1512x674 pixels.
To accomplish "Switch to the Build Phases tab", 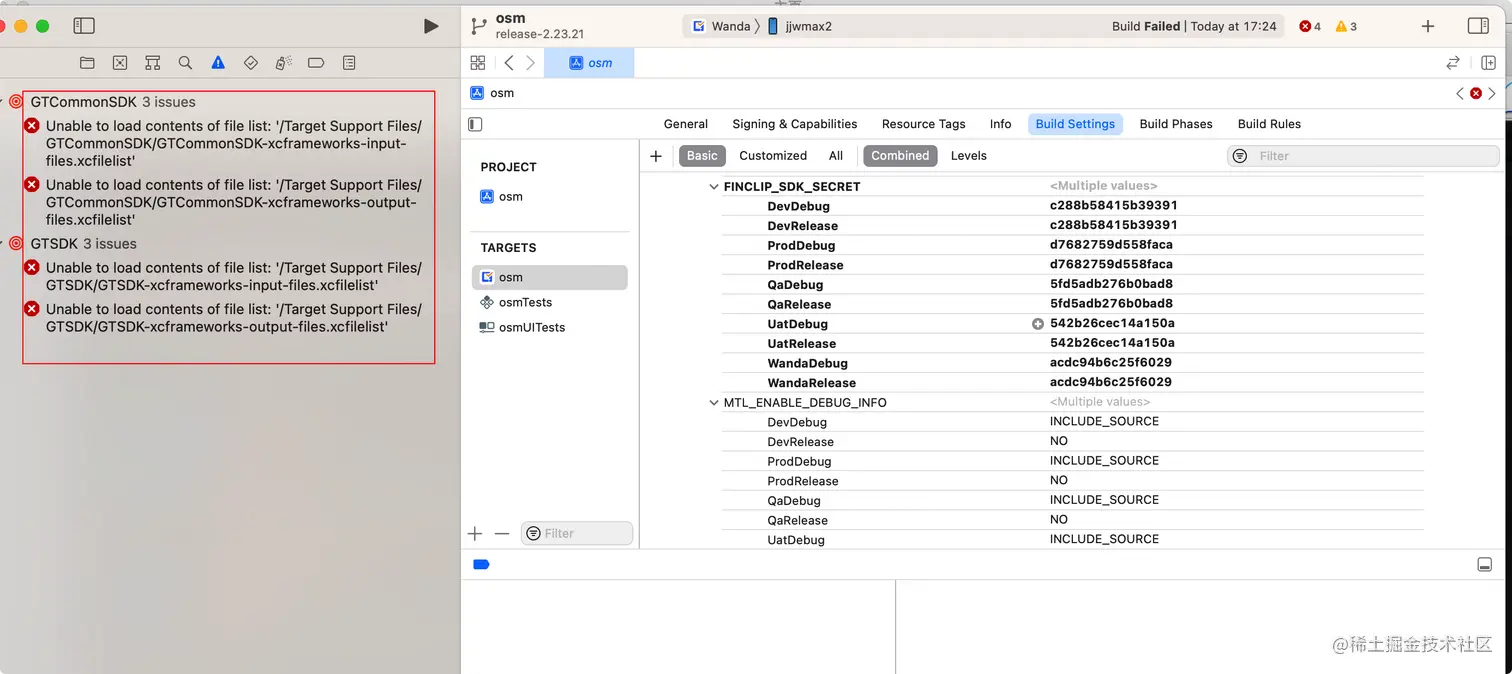I will [1176, 124].
